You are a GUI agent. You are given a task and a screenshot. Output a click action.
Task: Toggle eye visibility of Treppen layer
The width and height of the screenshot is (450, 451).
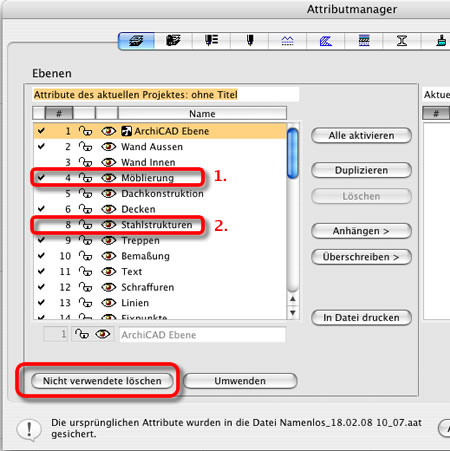click(x=108, y=240)
